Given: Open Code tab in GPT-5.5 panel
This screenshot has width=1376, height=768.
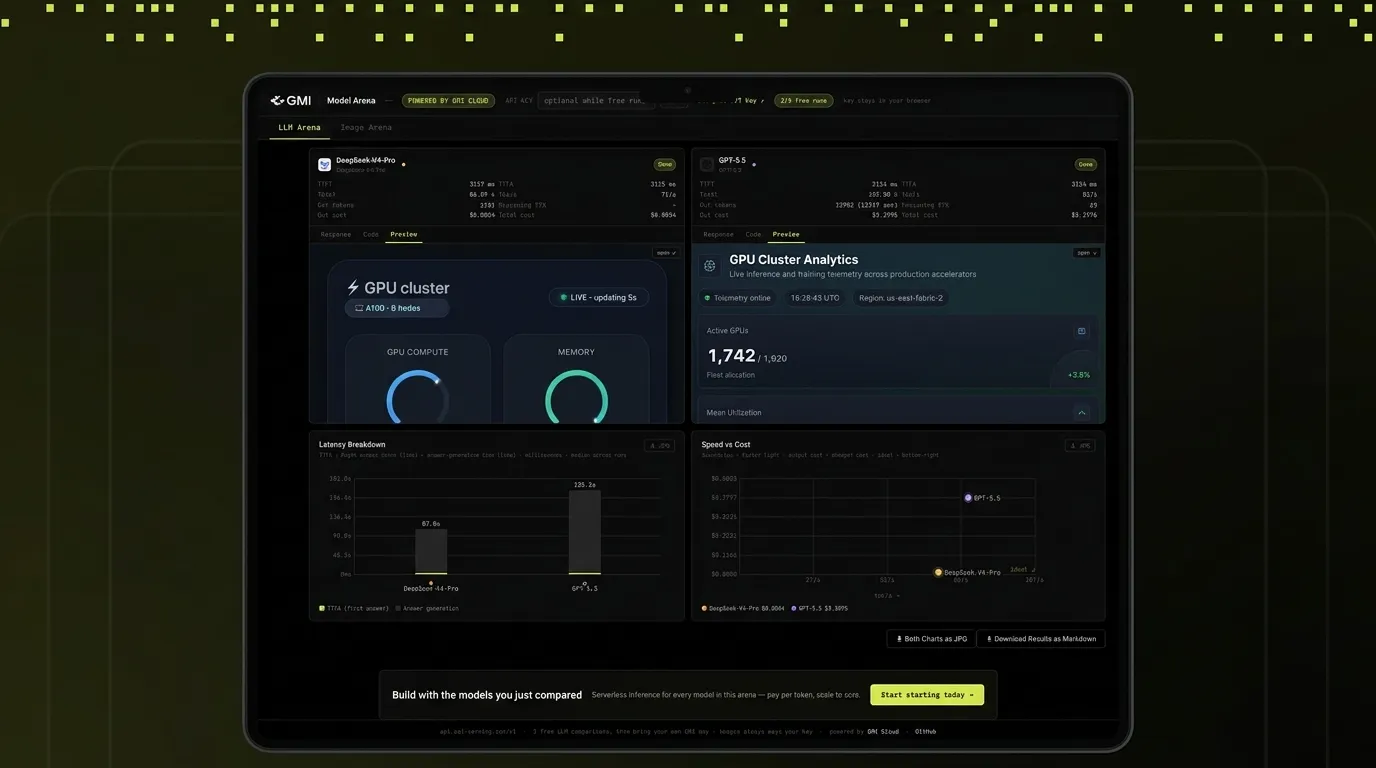Looking at the screenshot, I should (x=753, y=235).
